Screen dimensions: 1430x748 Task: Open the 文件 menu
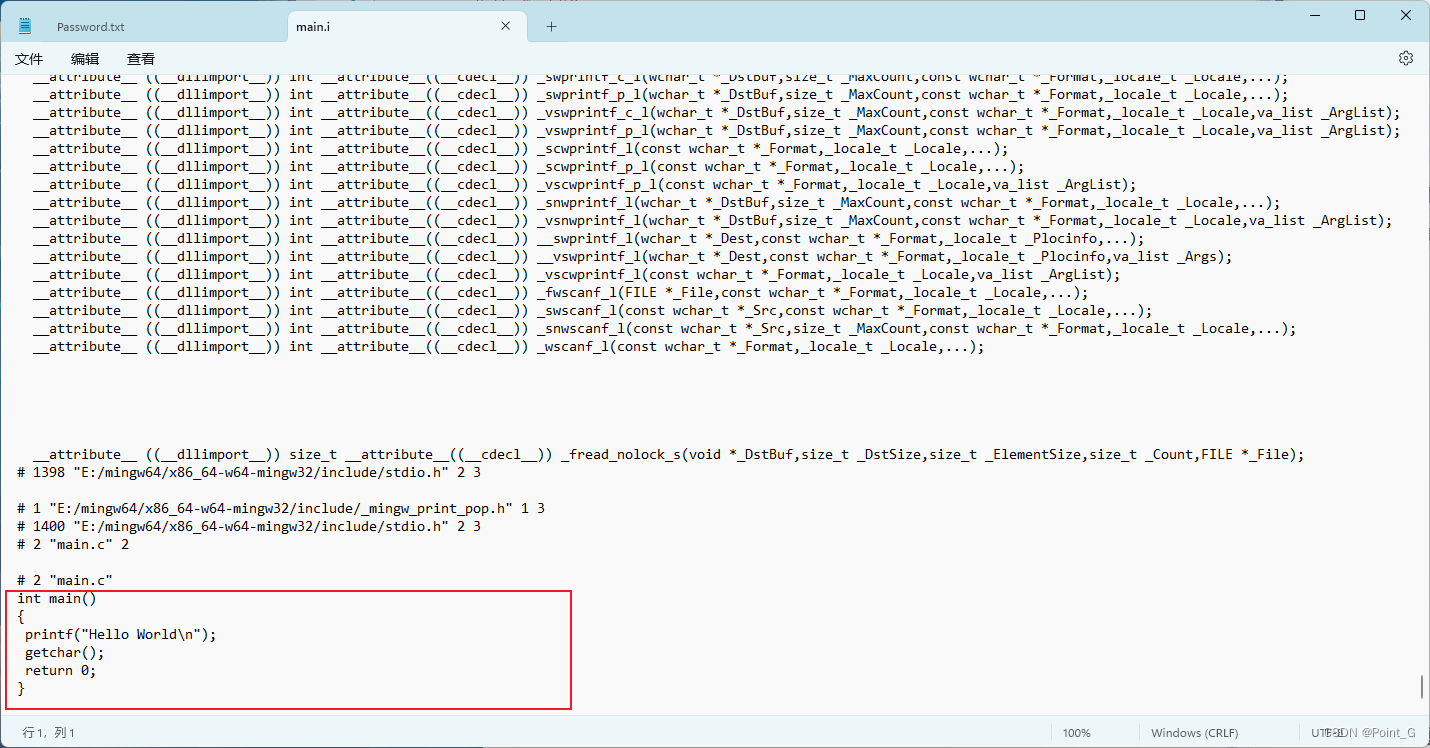[29, 59]
